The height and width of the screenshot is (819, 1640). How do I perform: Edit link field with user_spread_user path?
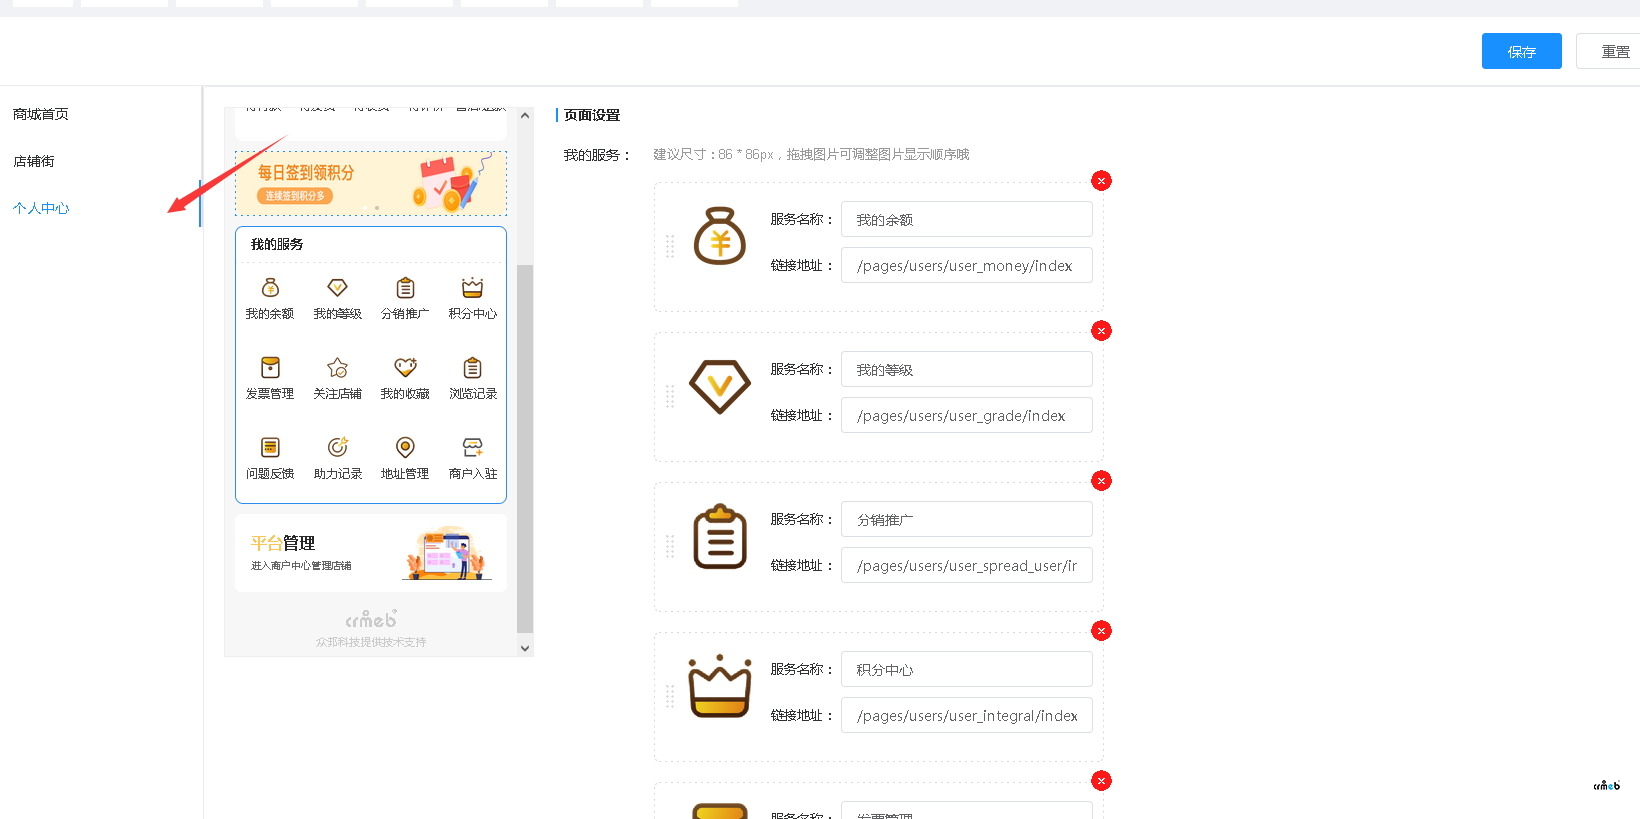point(966,565)
